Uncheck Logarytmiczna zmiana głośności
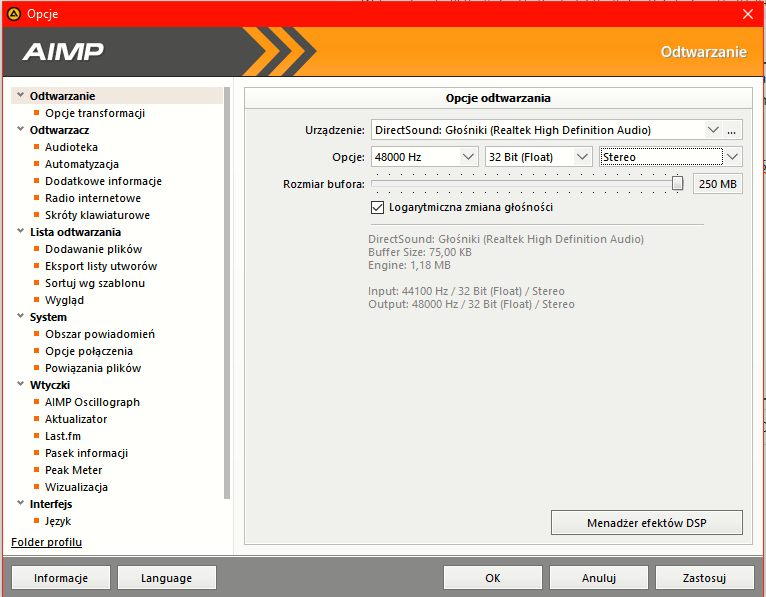766x597 pixels. pos(377,208)
